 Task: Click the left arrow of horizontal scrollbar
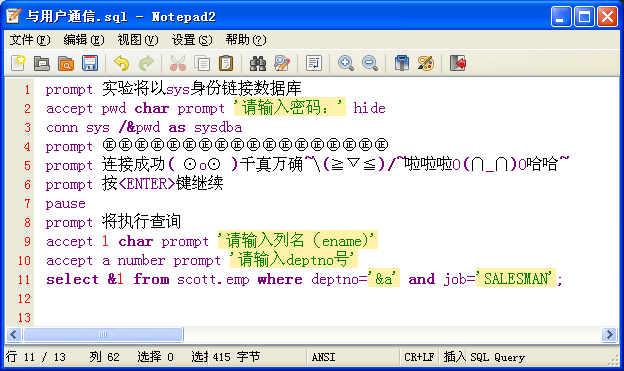pos(14,334)
